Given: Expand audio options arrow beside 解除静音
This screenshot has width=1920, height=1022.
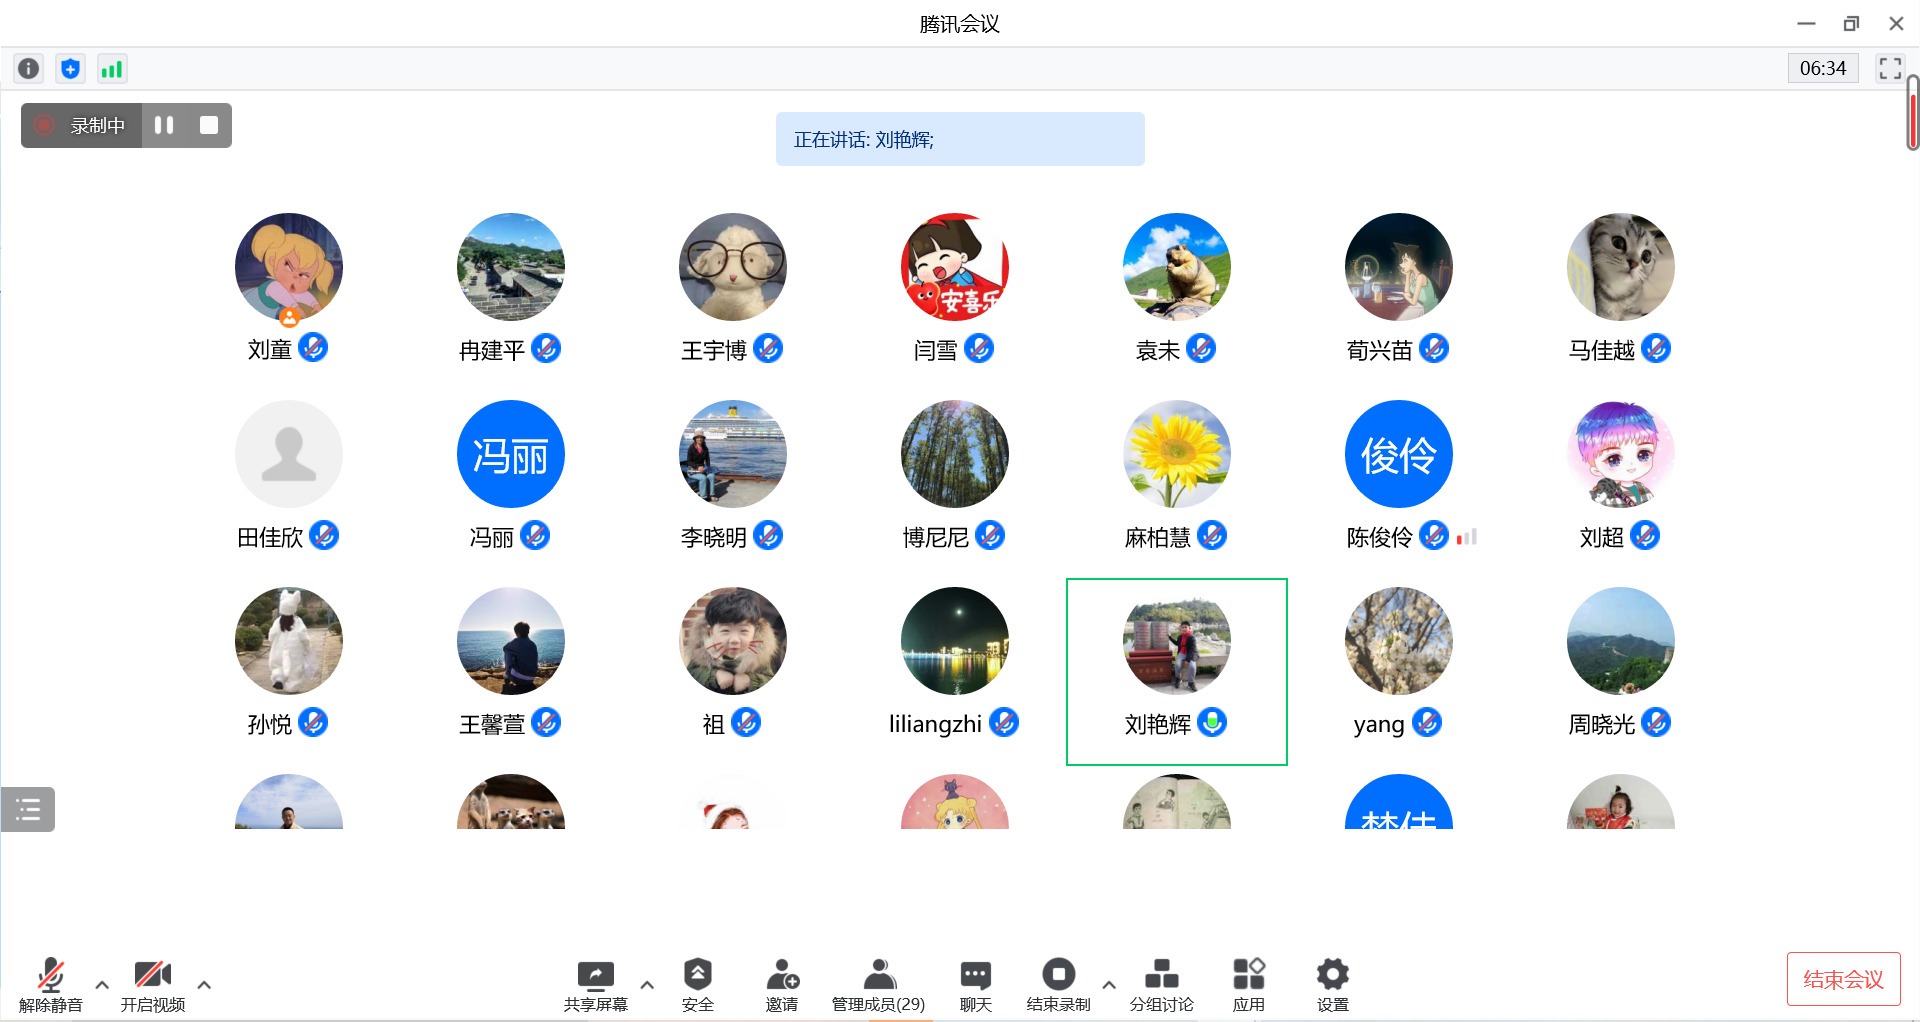Looking at the screenshot, I should click(x=102, y=985).
